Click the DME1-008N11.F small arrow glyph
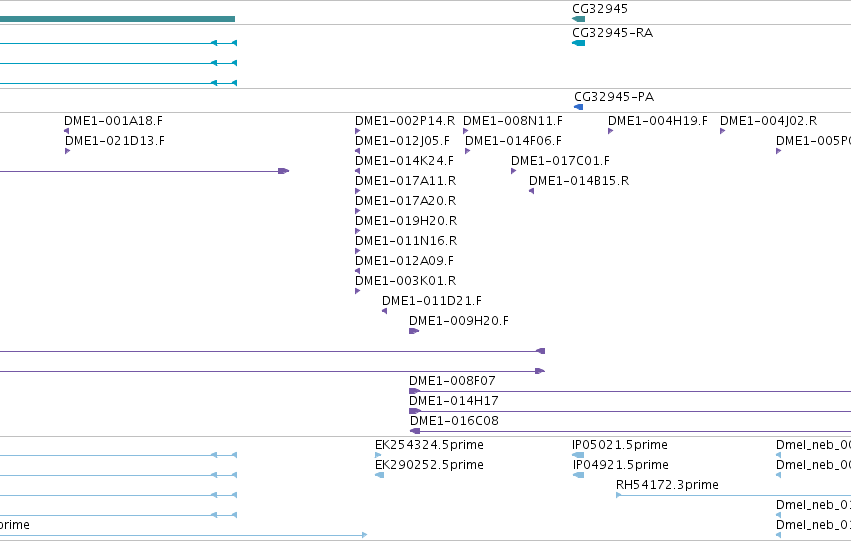The width and height of the screenshot is (851, 541). pyautogui.click(x=466, y=131)
